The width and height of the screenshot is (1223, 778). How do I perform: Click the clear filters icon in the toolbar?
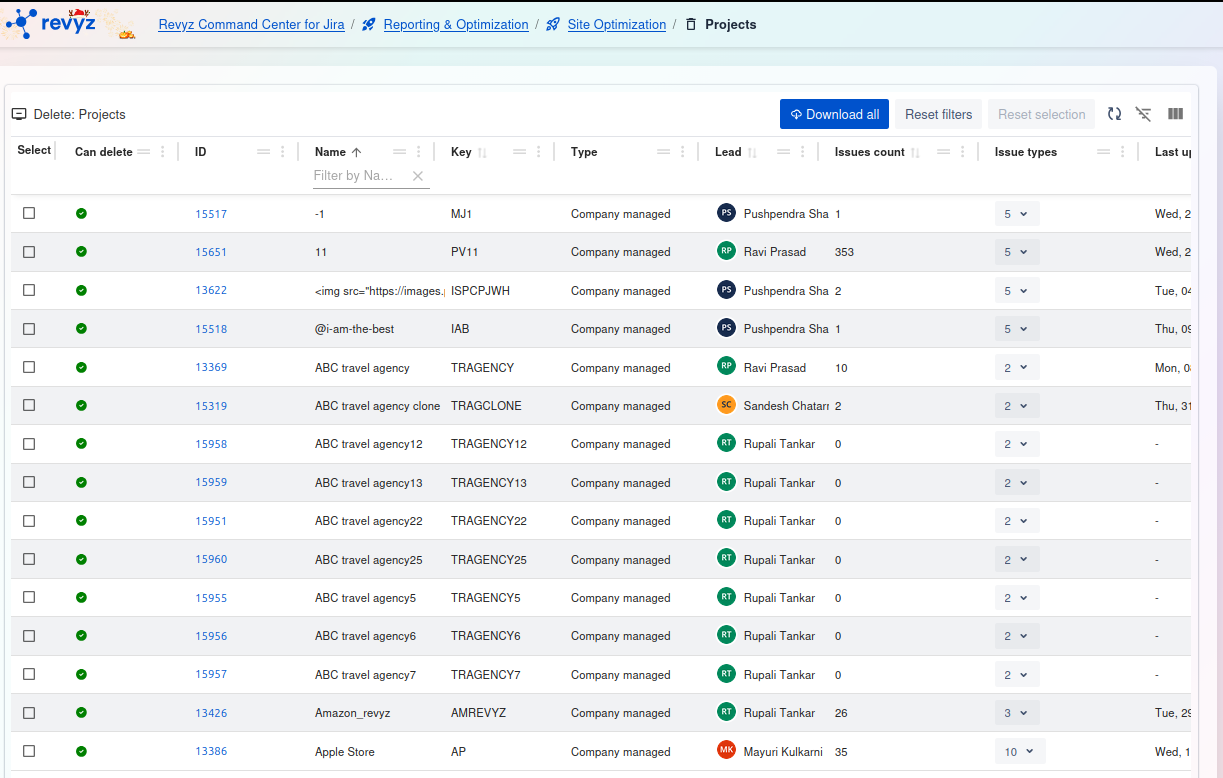point(1144,114)
